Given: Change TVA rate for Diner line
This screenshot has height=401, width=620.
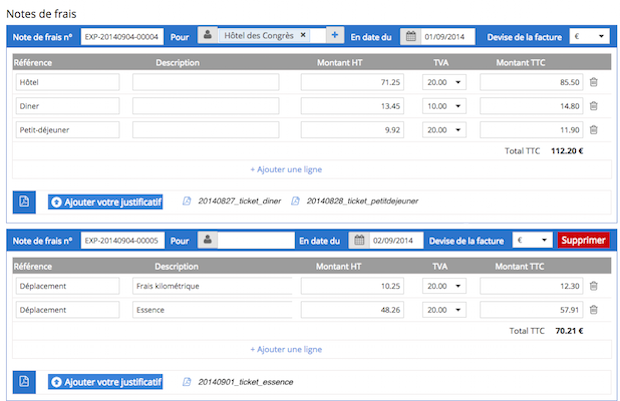Looking at the screenshot, I should 445,106.
